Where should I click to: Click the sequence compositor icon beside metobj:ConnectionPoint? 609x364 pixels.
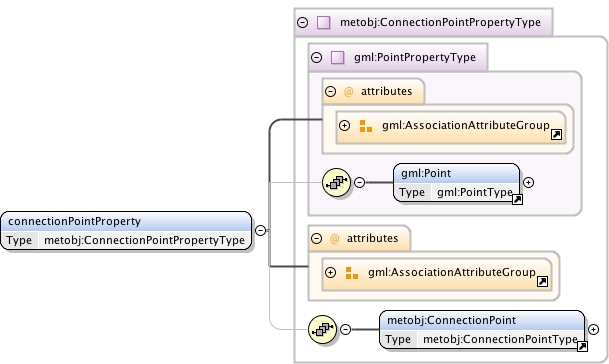pos(322,329)
